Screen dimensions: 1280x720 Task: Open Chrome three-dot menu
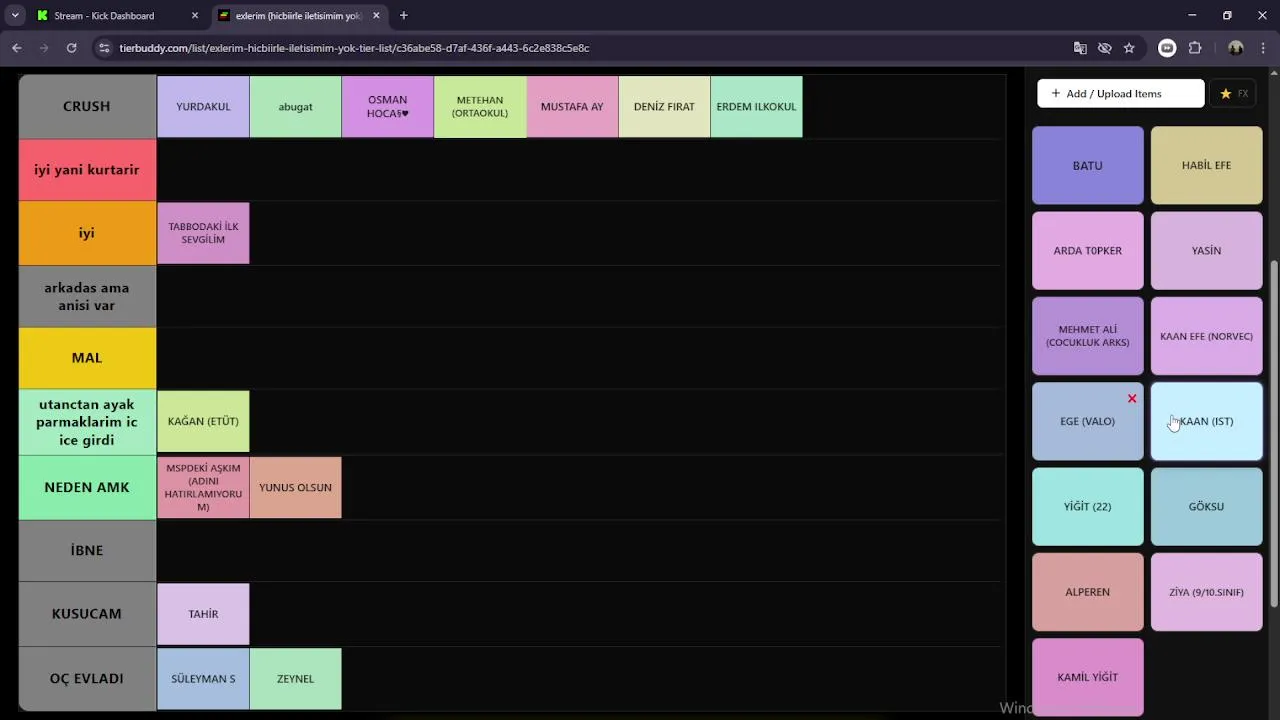coord(1264,48)
